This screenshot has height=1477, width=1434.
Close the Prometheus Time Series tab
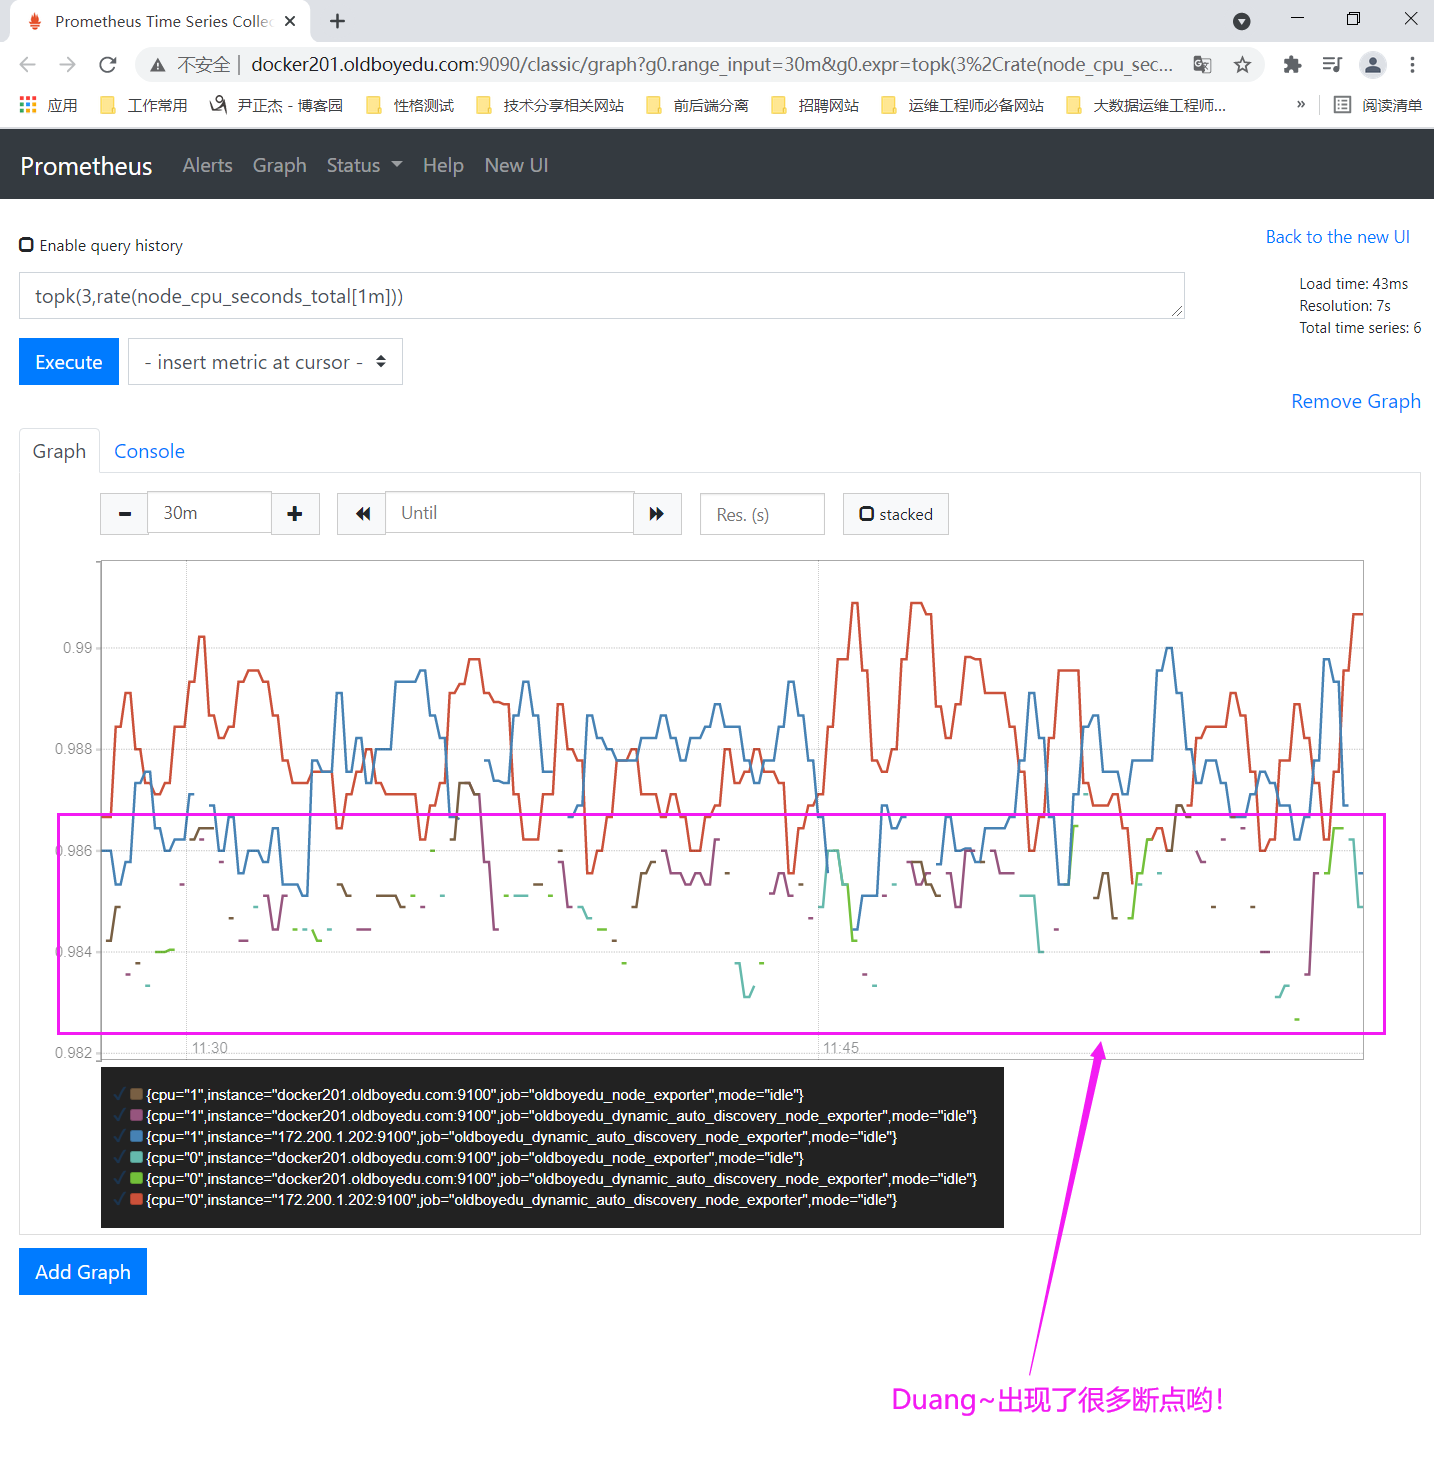[x=290, y=21]
